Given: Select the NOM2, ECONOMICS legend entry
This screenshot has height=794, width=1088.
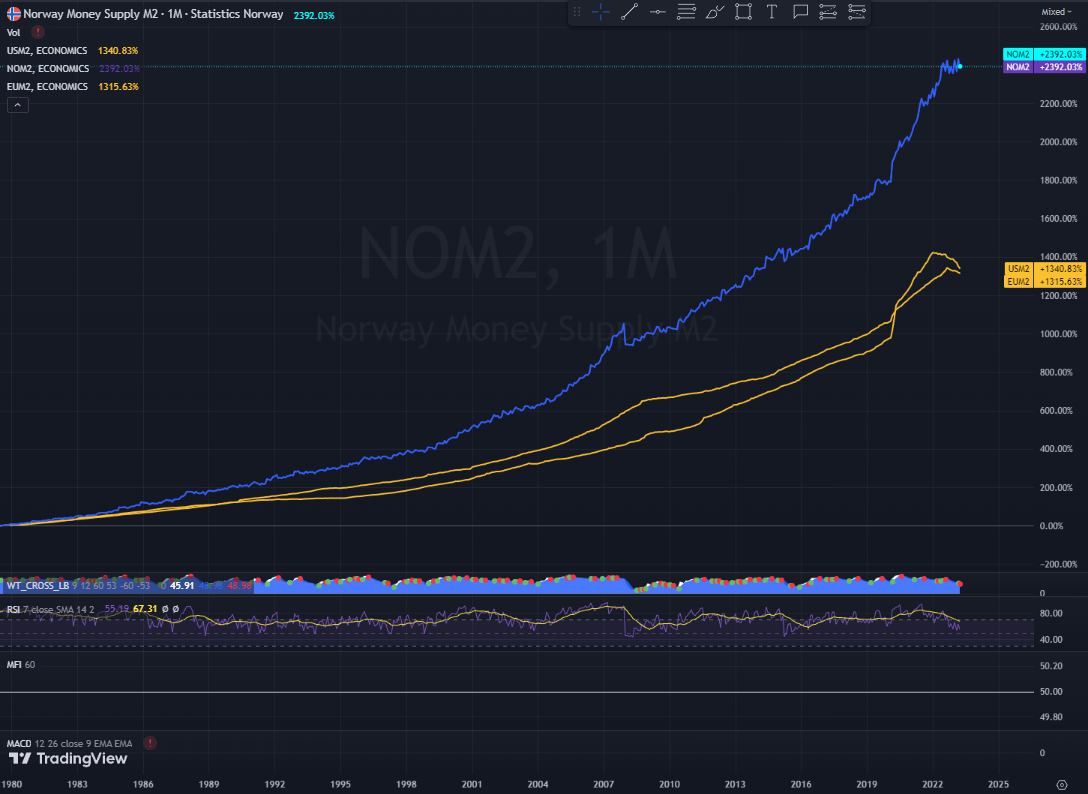Looking at the screenshot, I should (48, 69).
